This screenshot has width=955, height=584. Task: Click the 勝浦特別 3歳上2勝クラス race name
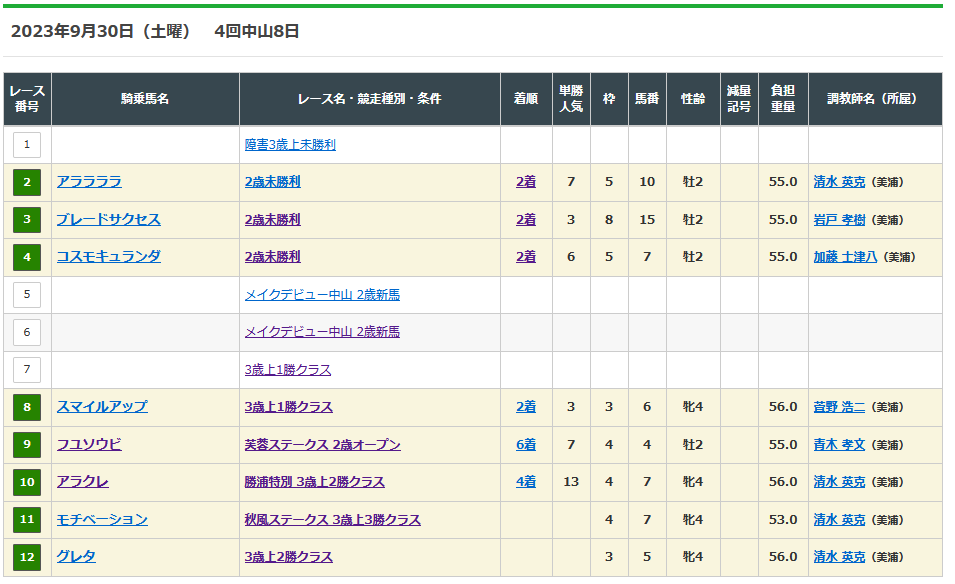point(314,482)
